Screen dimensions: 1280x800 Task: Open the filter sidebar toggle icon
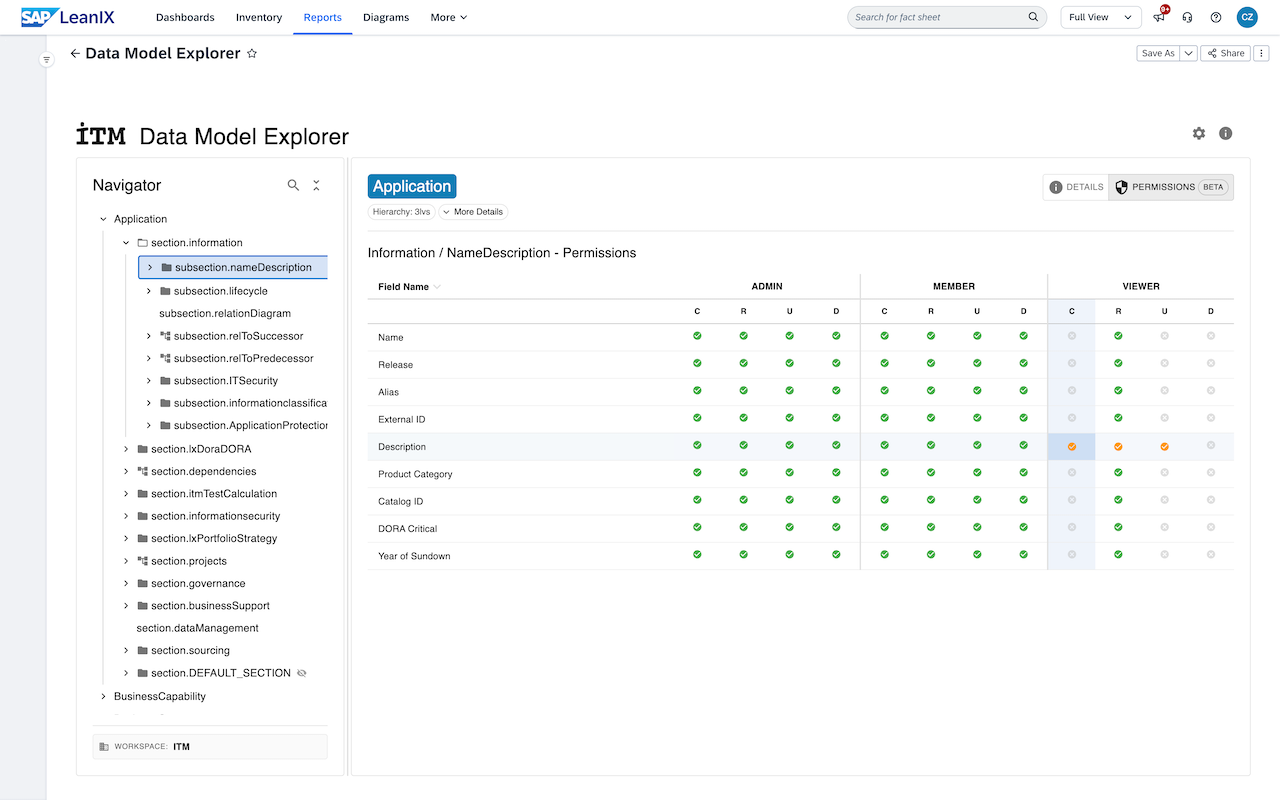coord(46,60)
